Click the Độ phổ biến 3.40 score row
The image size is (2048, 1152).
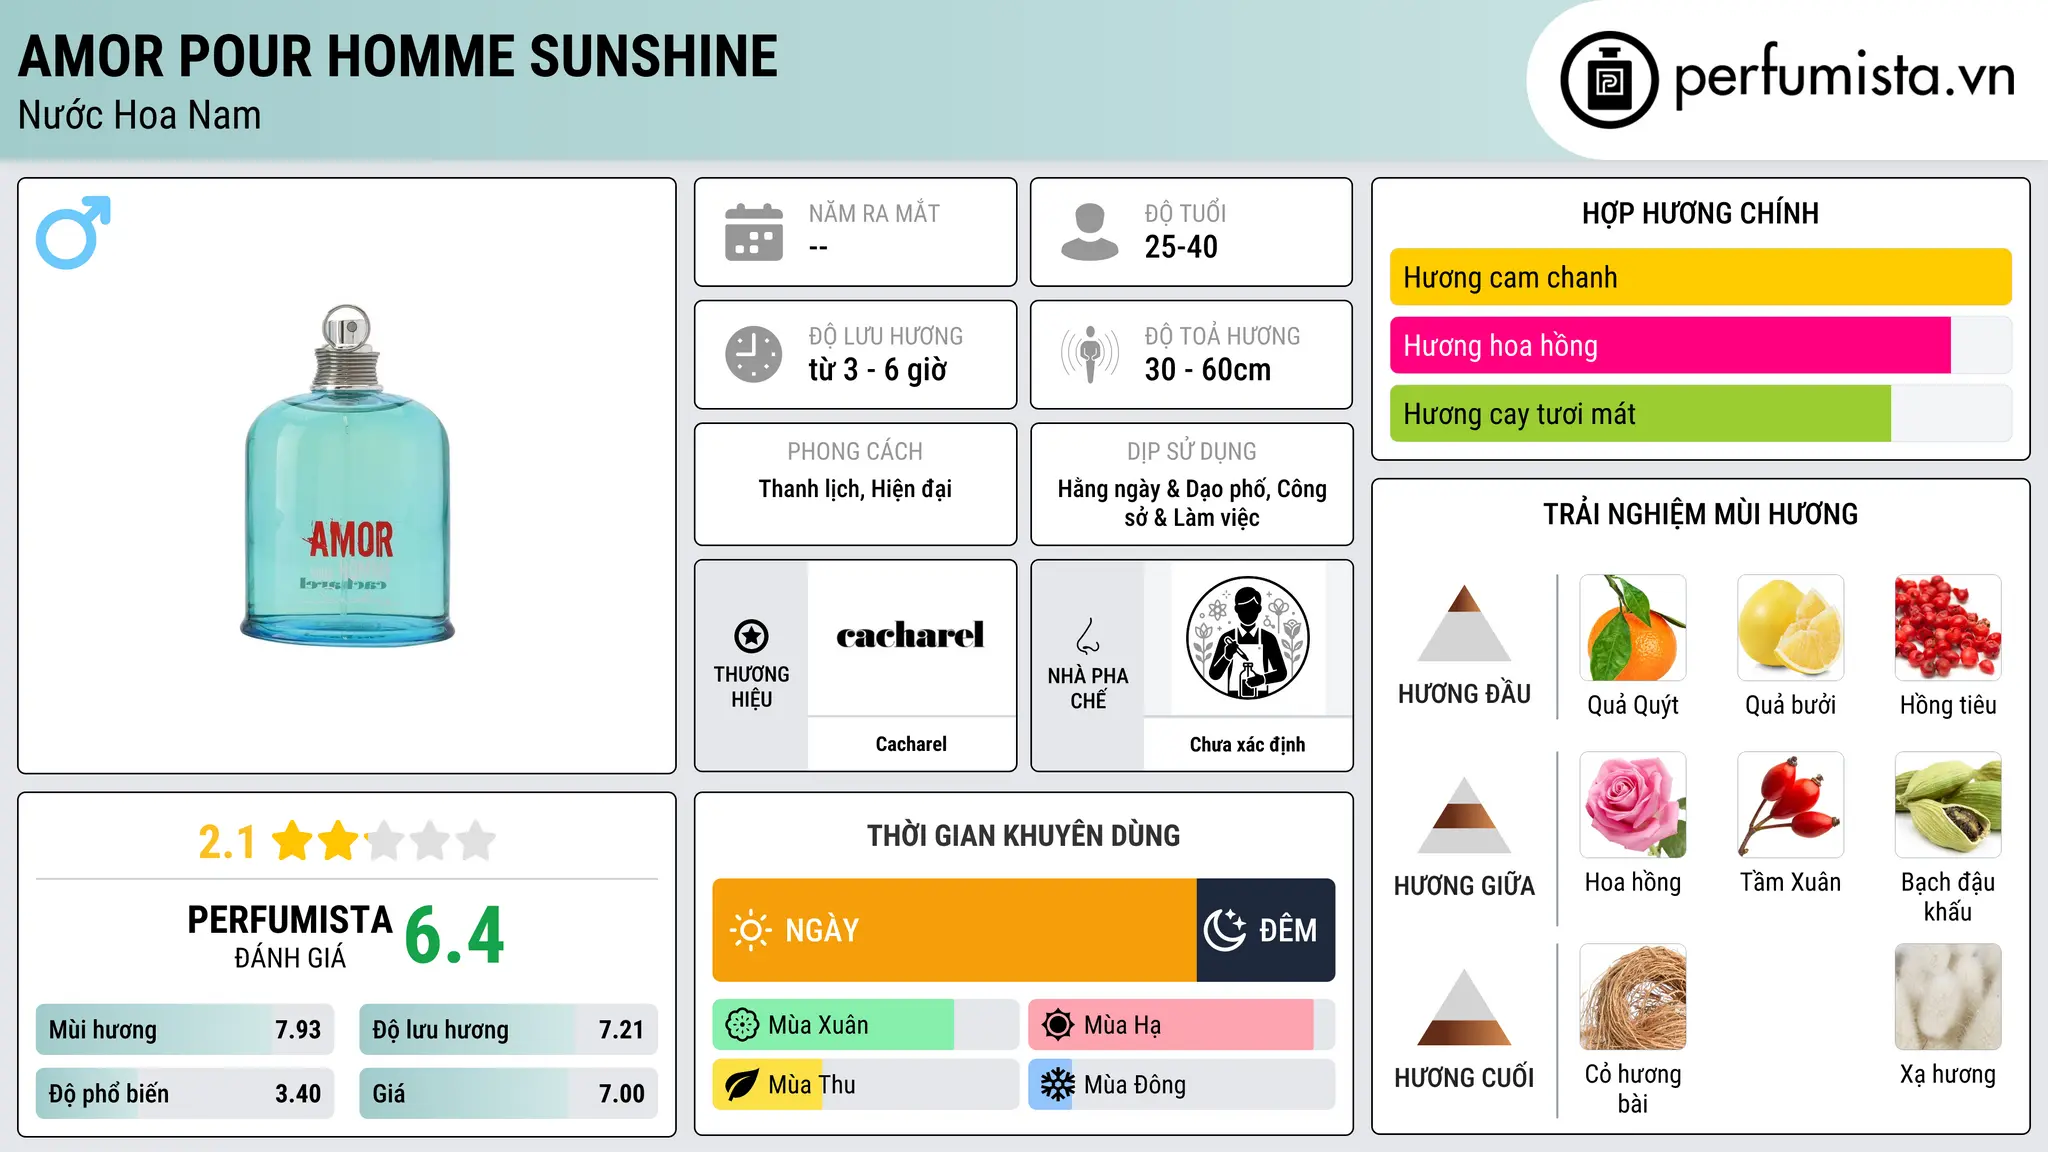[x=185, y=1093]
